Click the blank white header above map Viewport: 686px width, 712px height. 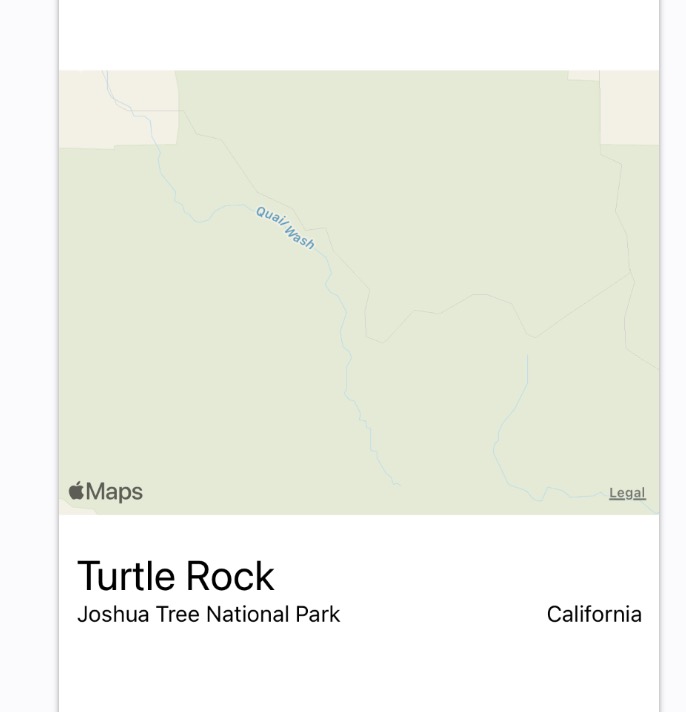click(359, 35)
